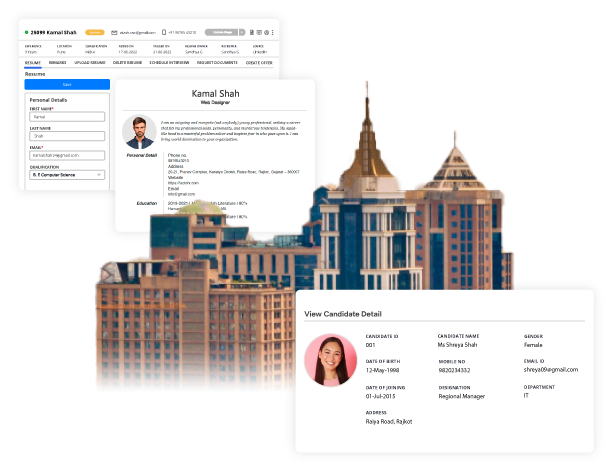Click the Email input field in Personal Details

pos(66,155)
